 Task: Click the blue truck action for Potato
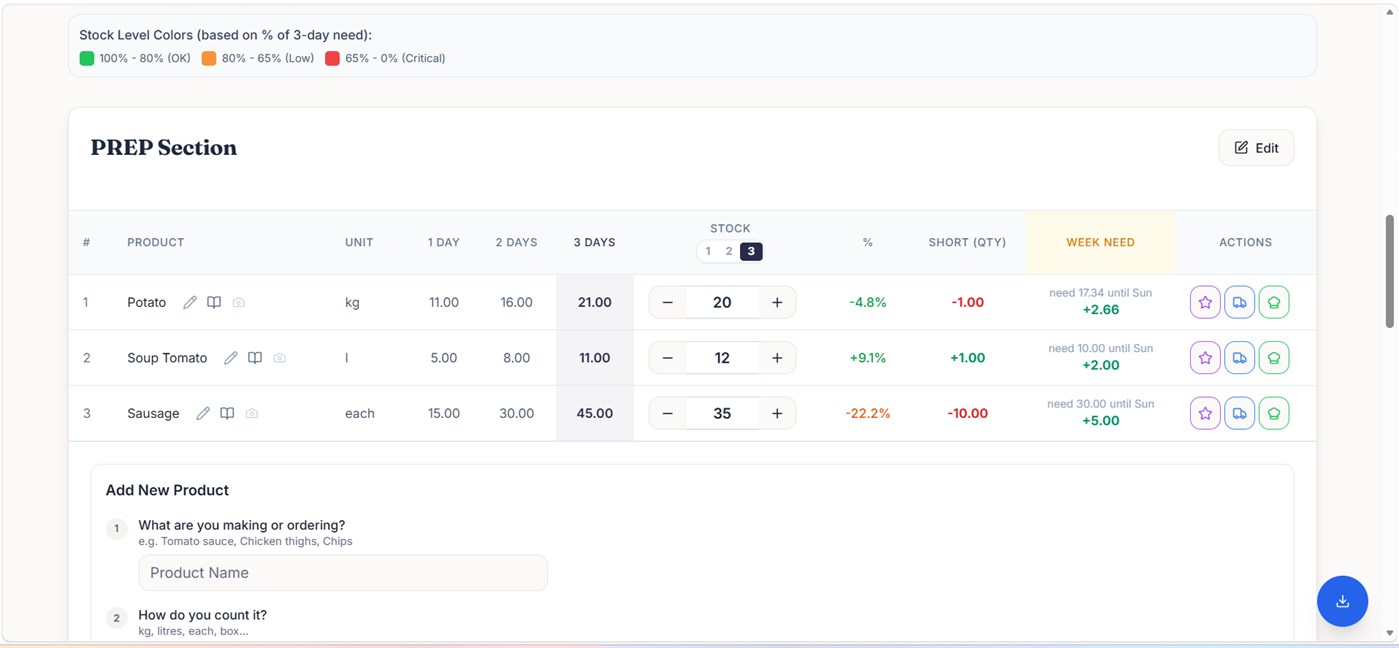(x=1240, y=302)
